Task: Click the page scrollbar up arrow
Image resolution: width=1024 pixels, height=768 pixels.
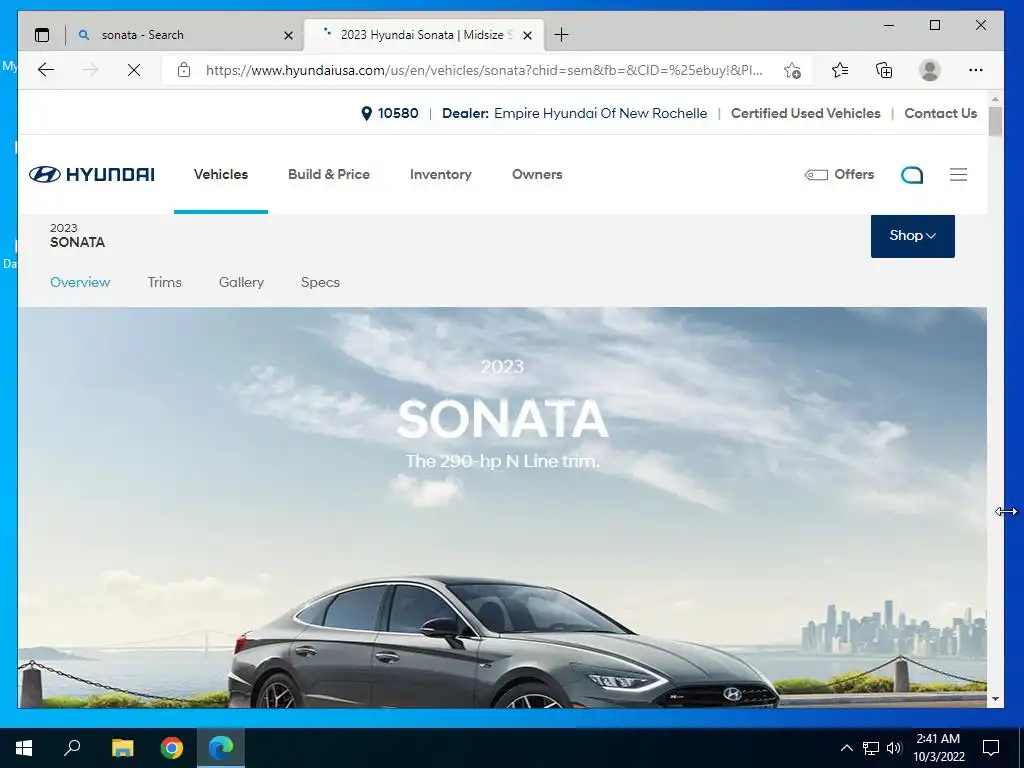Action: pos(995,99)
